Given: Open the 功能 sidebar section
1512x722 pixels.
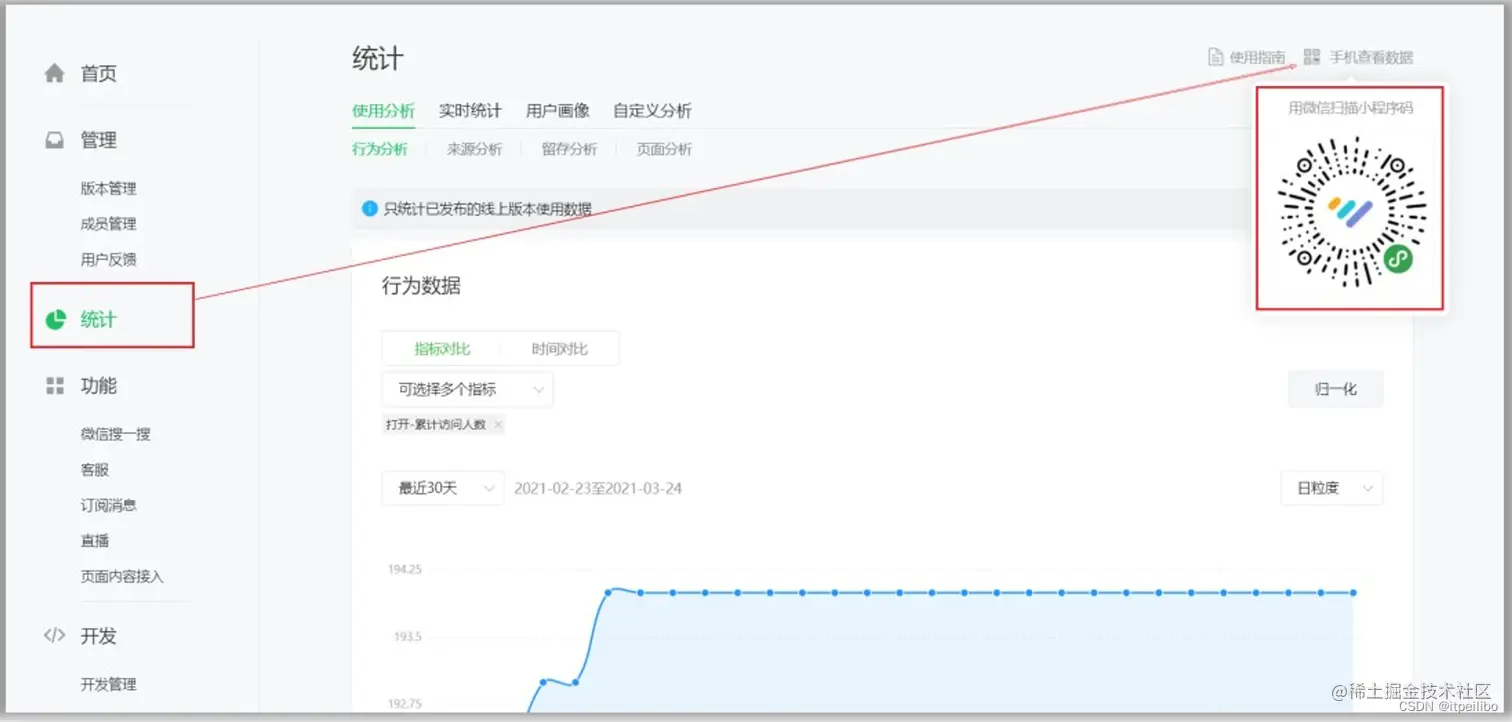Looking at the screenshot, I should click(99, 386).
